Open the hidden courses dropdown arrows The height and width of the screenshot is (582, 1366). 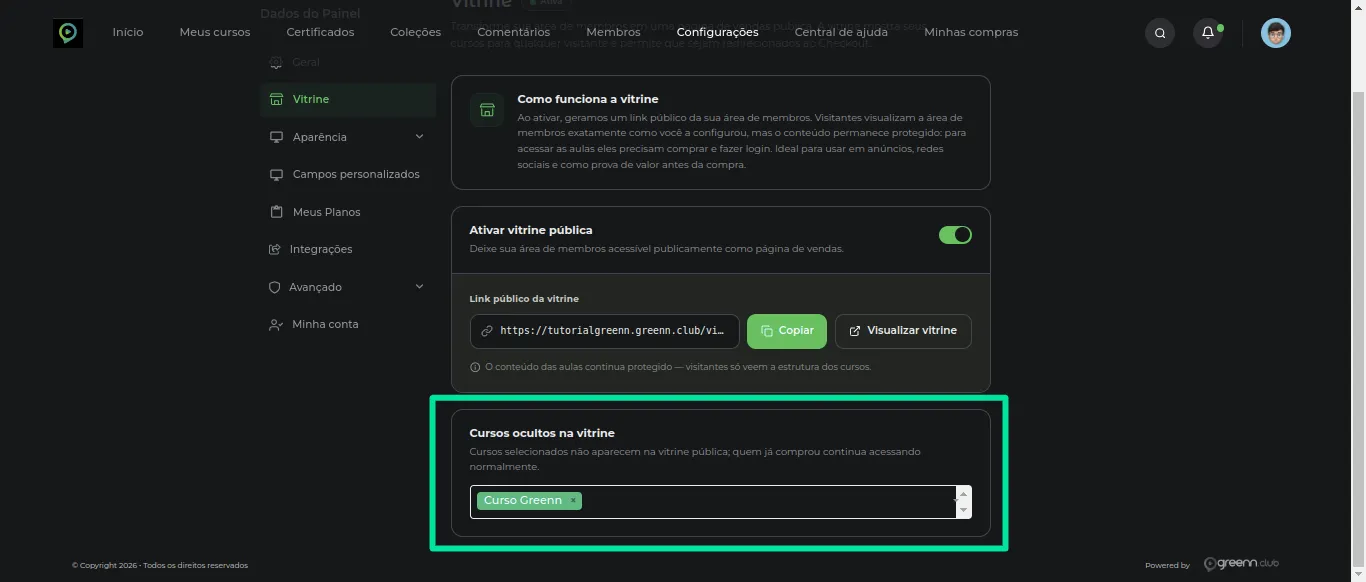(963, 502)
